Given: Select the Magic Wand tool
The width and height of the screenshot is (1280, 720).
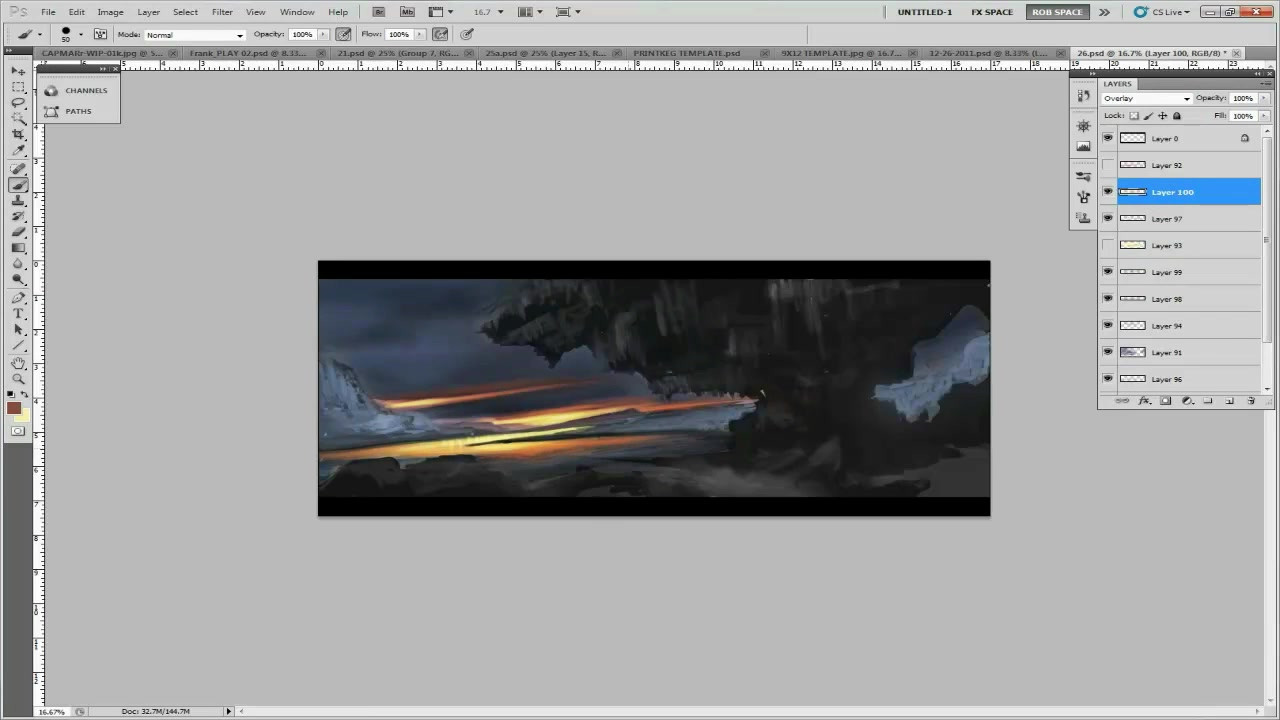Looking at the screenshot, I should [18, 119].
